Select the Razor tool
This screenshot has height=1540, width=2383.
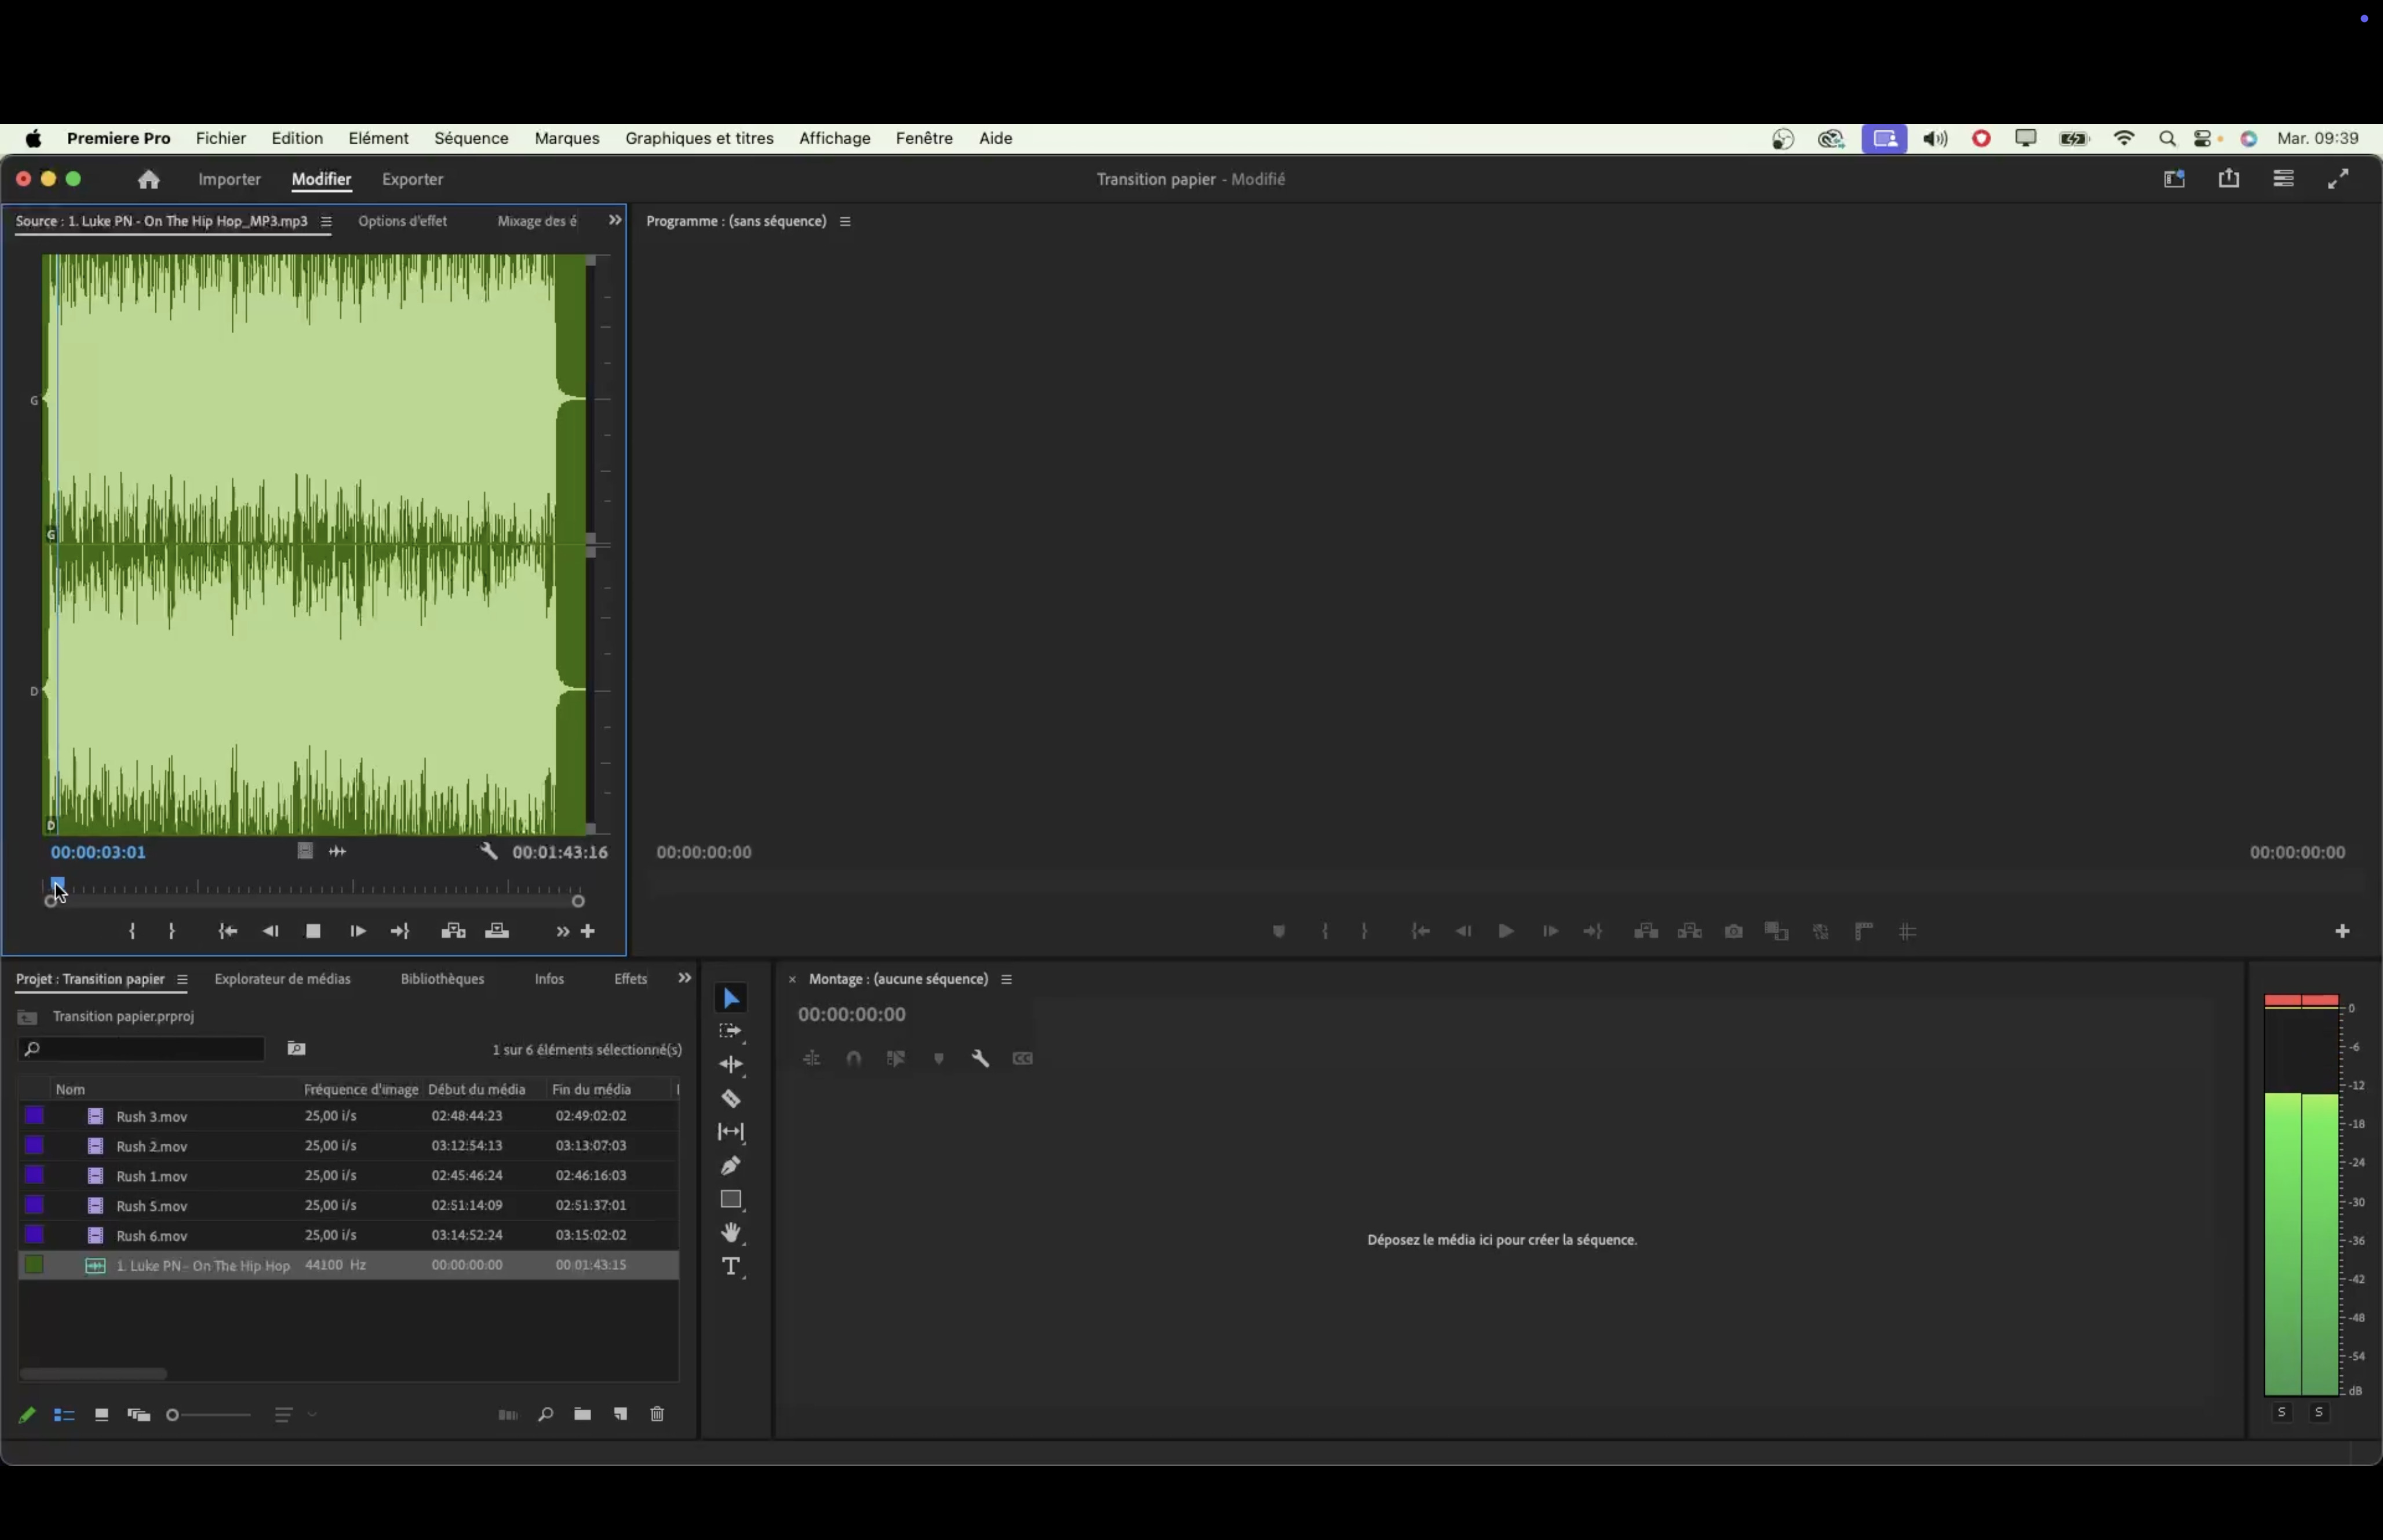pyautogui.click(x=731, y=1099)
